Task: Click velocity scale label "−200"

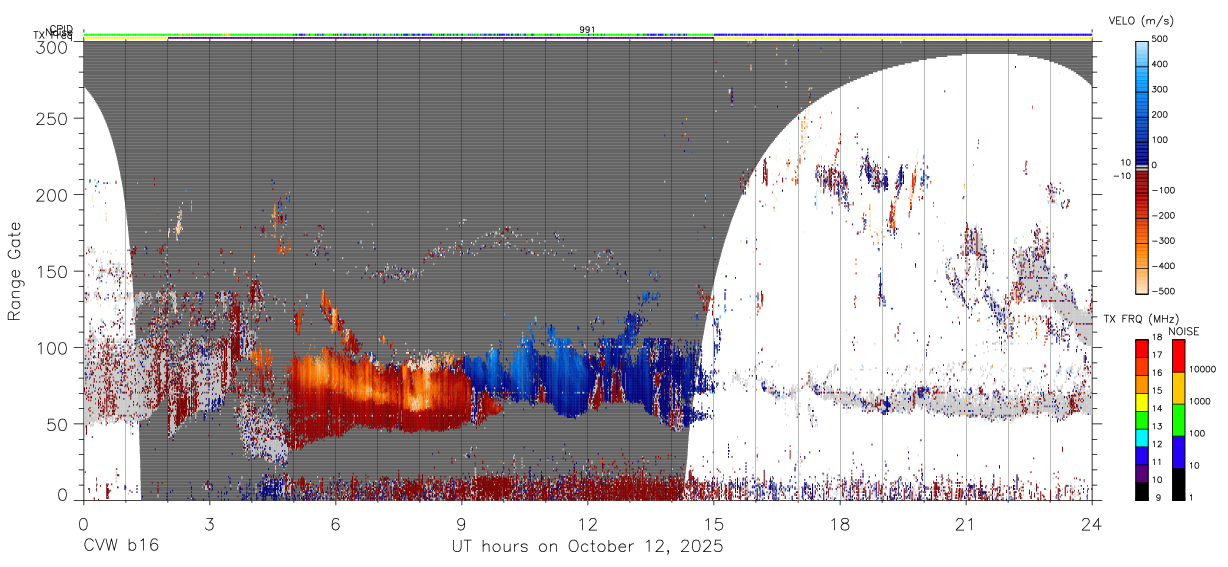Action: [1164, 215]
